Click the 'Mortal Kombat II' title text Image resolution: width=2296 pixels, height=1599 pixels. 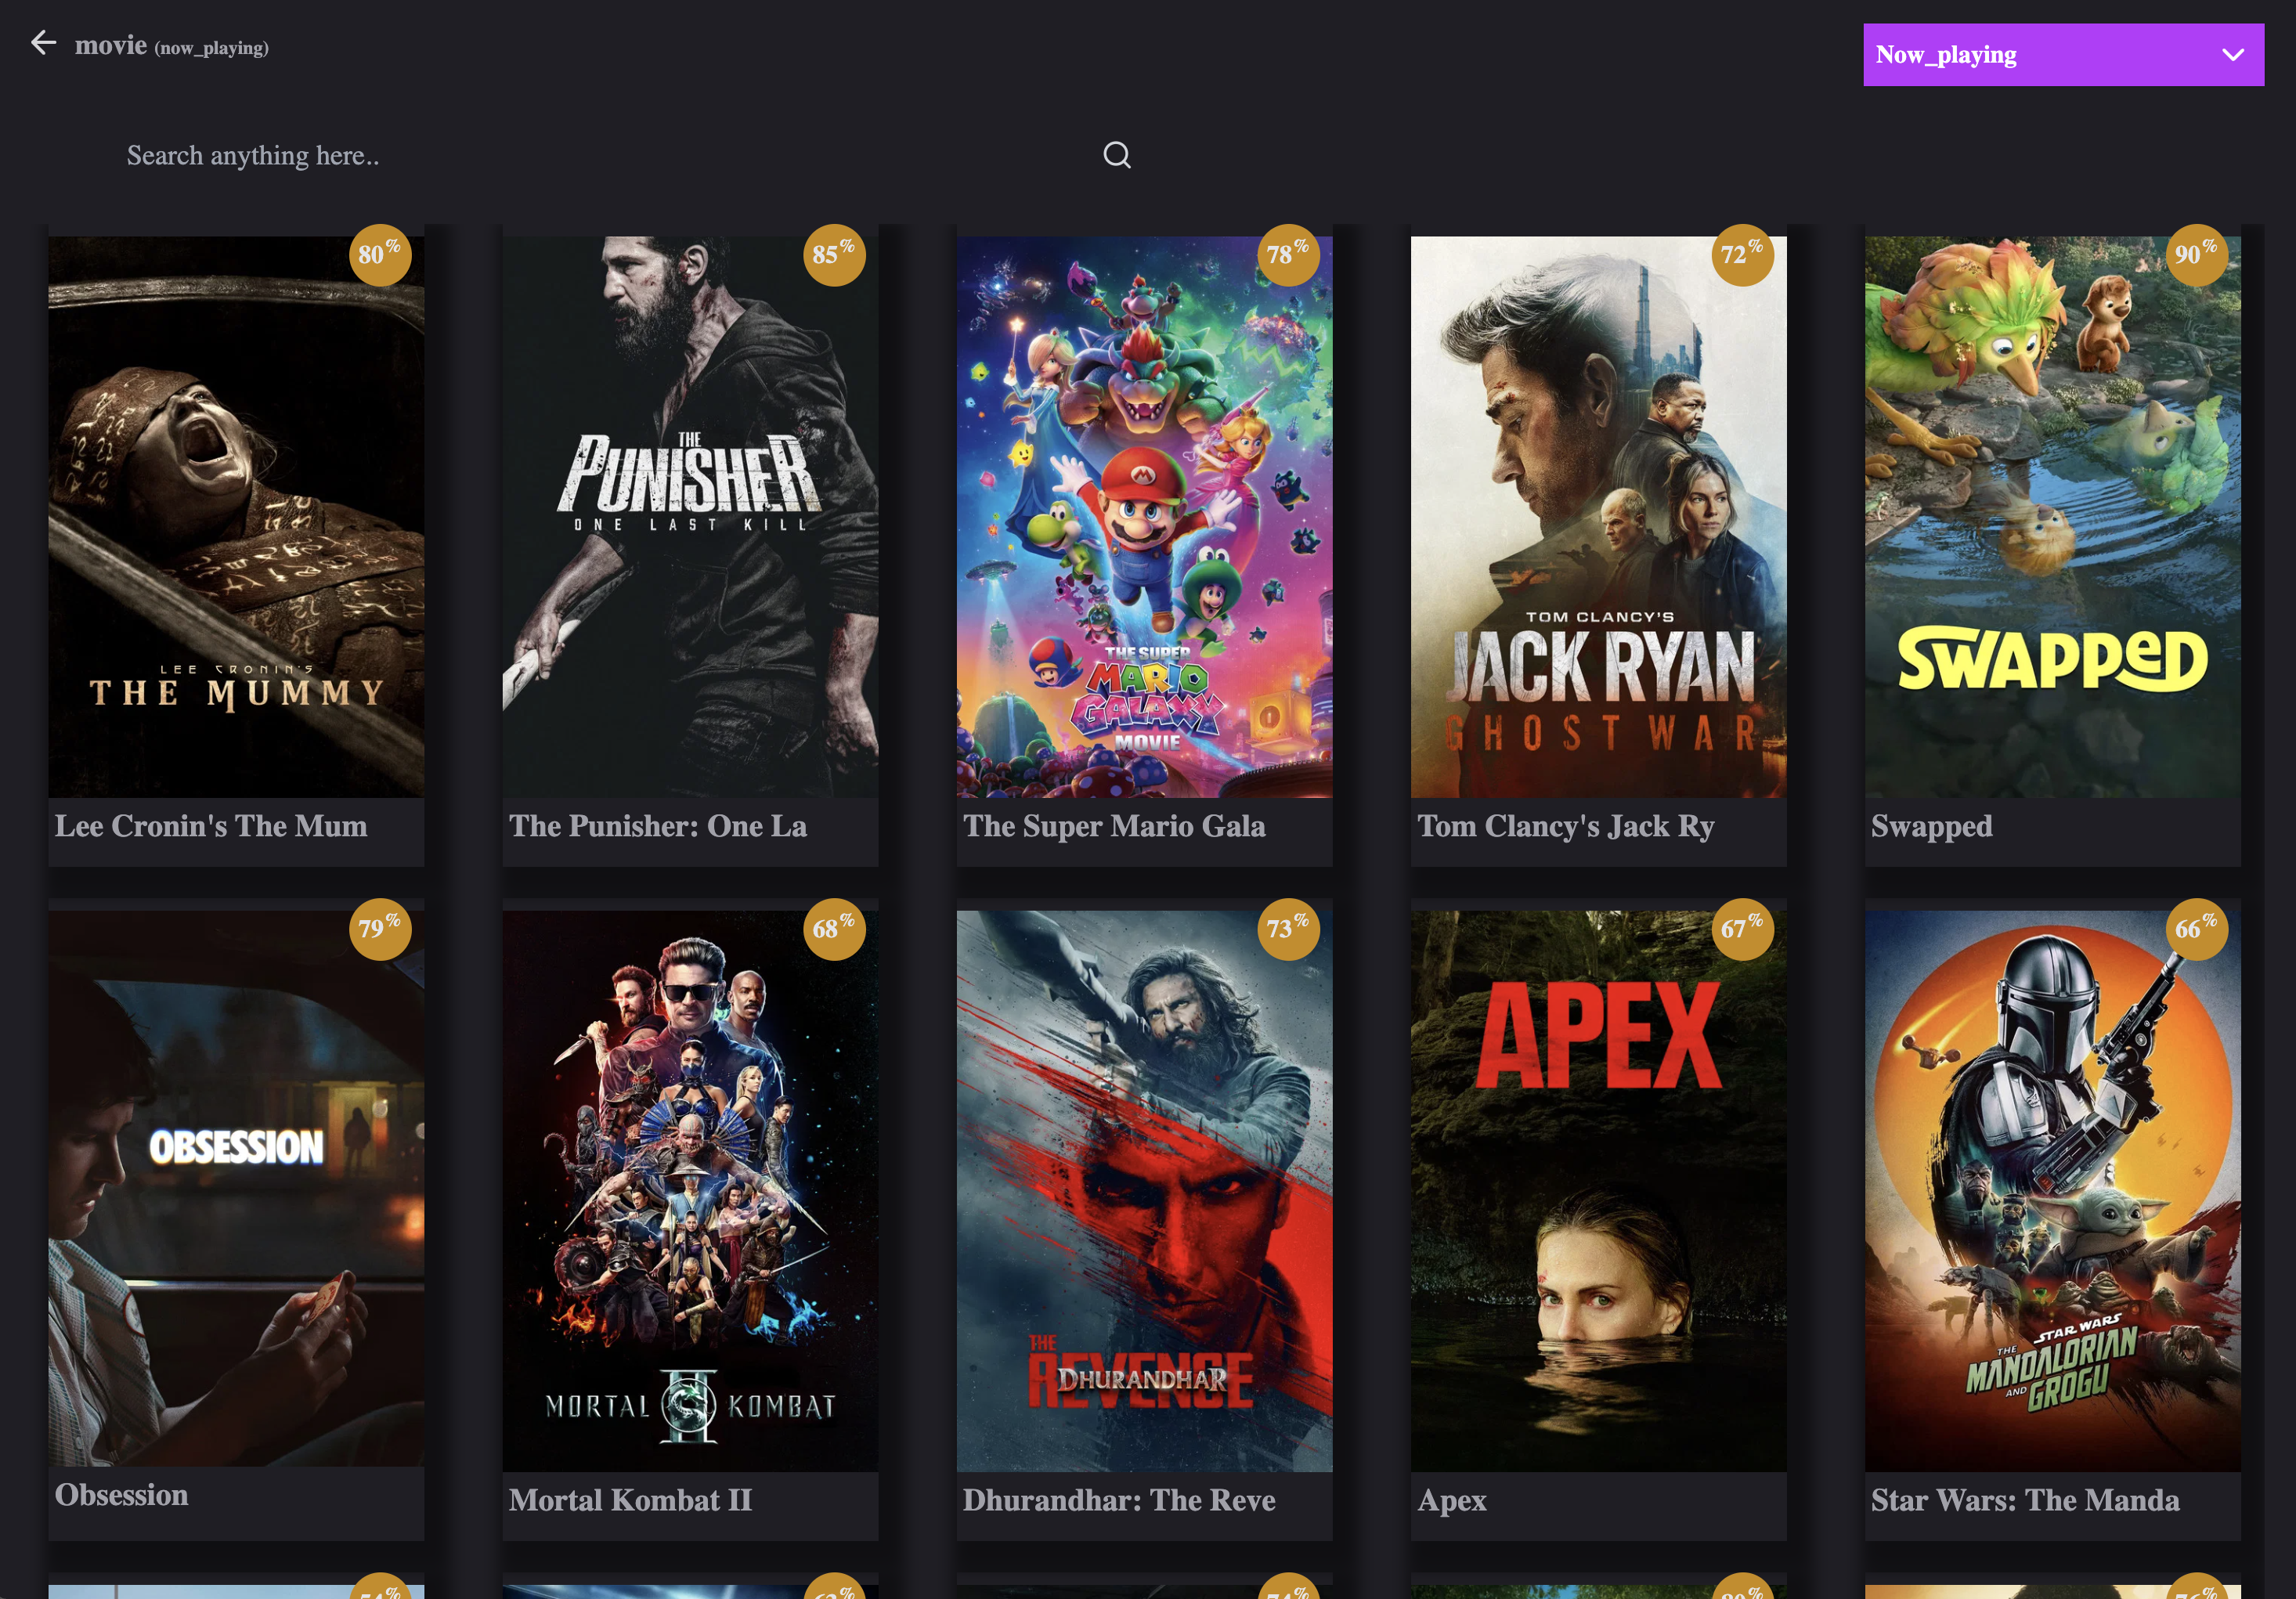pyautogui.click(x=630, y=1500)
